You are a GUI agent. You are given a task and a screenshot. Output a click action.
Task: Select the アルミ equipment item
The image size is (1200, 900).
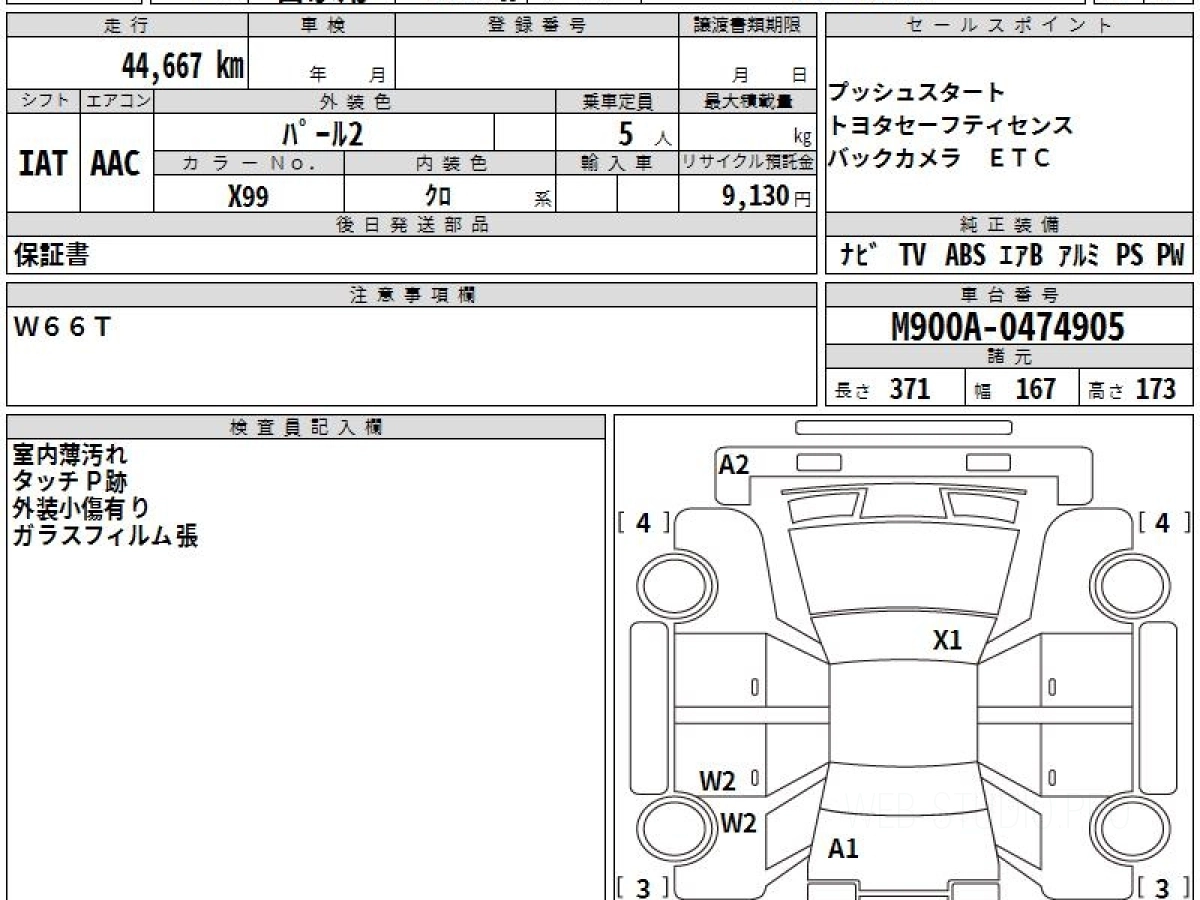point(1079,256)
